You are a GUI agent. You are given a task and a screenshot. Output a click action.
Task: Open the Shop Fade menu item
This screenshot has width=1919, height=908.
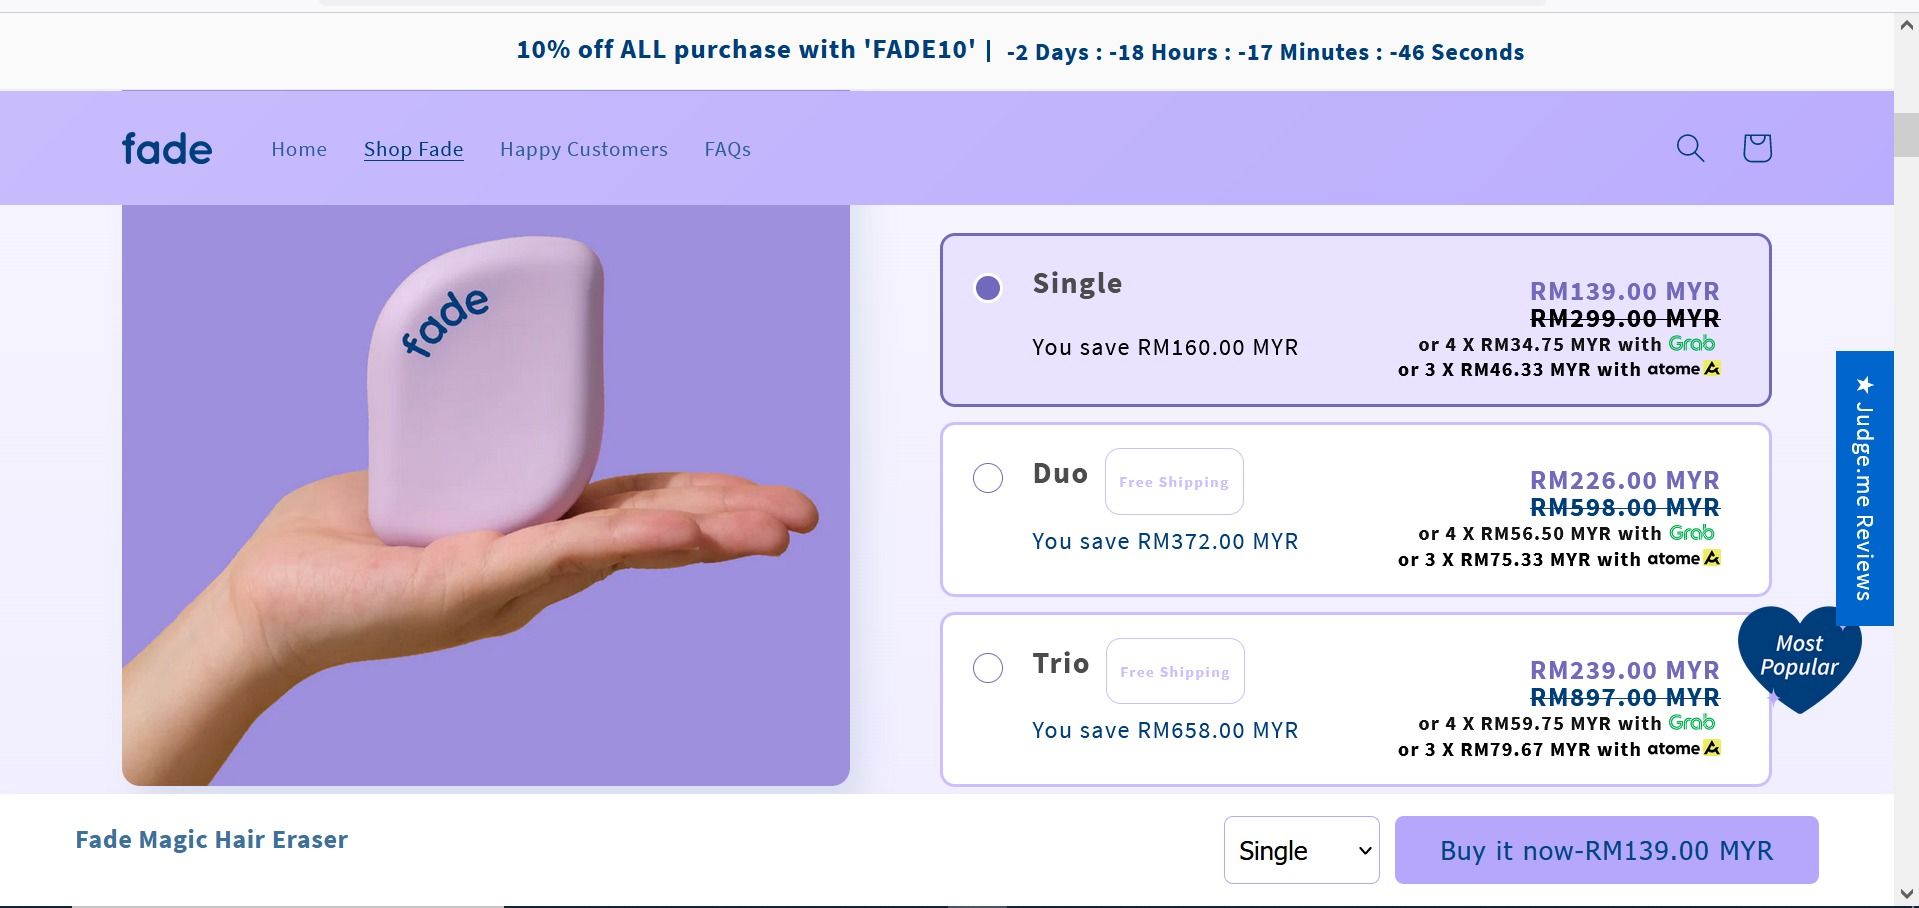(x=413, y=149)
